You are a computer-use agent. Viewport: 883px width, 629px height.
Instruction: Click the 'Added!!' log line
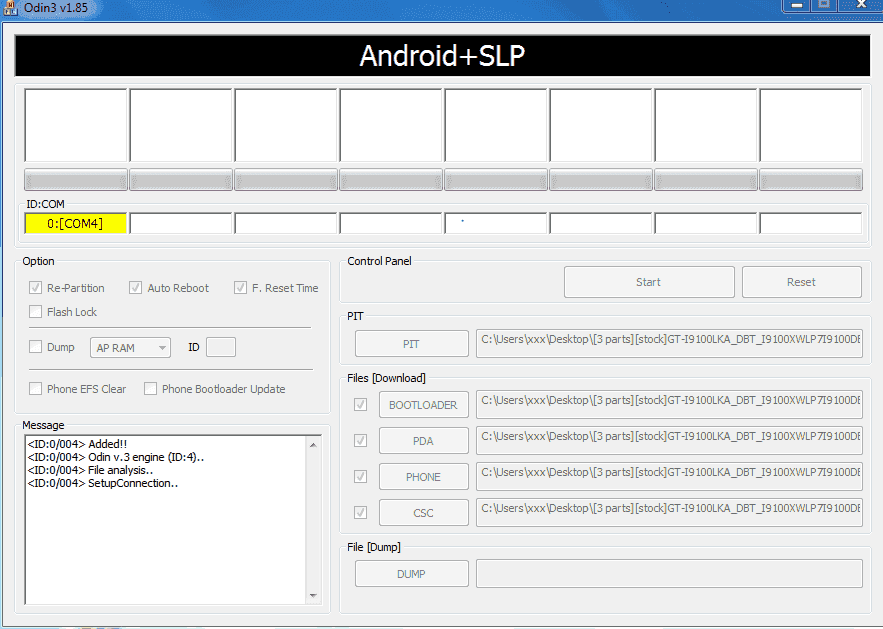pos(77,444)
